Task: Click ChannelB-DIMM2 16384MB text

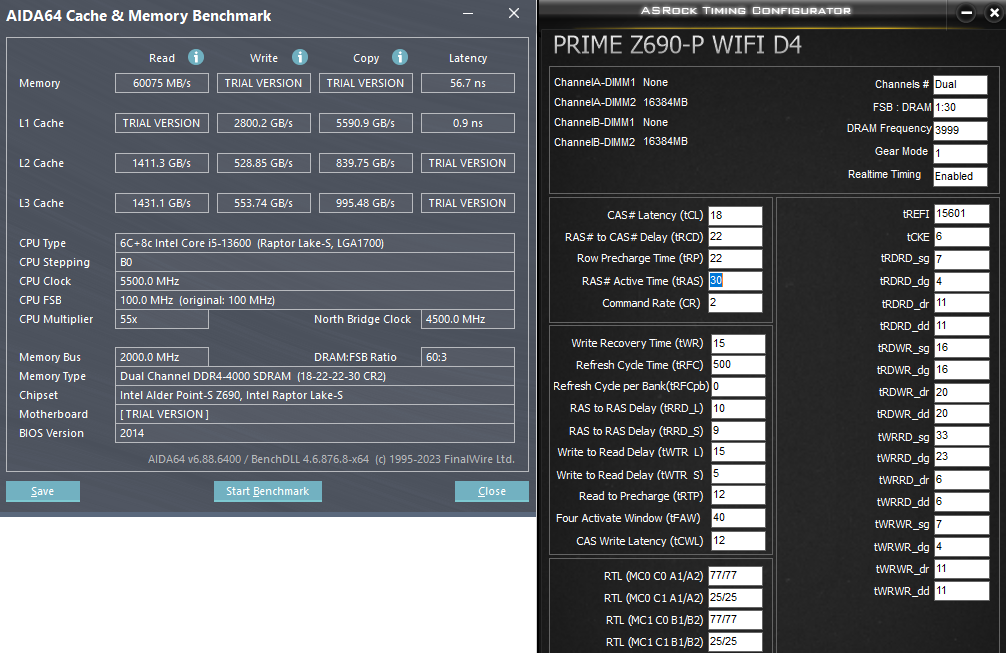Action: 621,142
